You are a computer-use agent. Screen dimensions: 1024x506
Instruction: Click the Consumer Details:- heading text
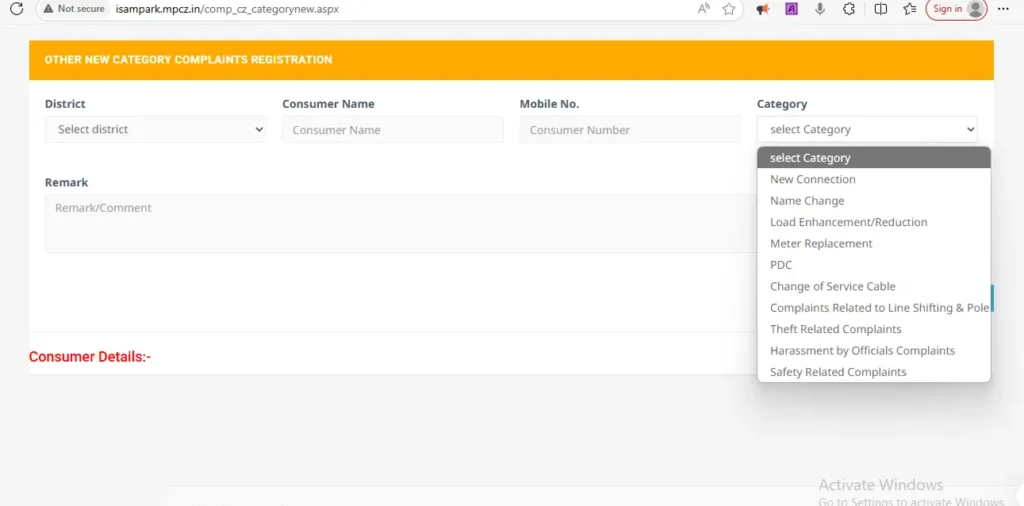pos(90,357)
